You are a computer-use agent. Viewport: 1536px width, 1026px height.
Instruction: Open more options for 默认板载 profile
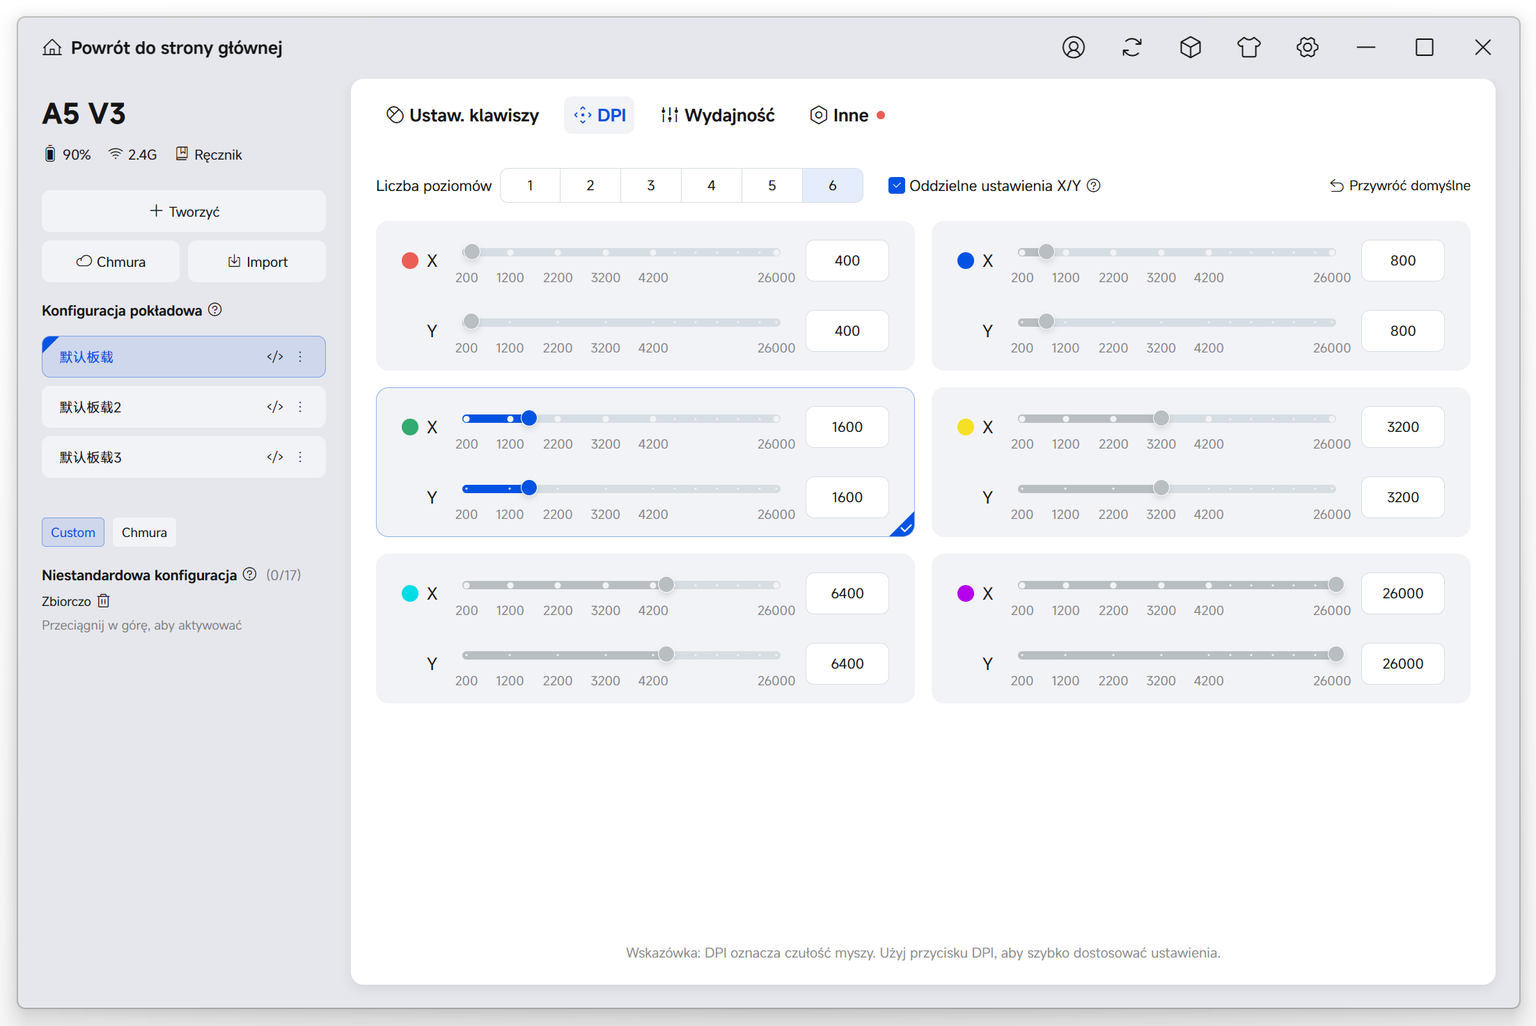click(300, 357)
